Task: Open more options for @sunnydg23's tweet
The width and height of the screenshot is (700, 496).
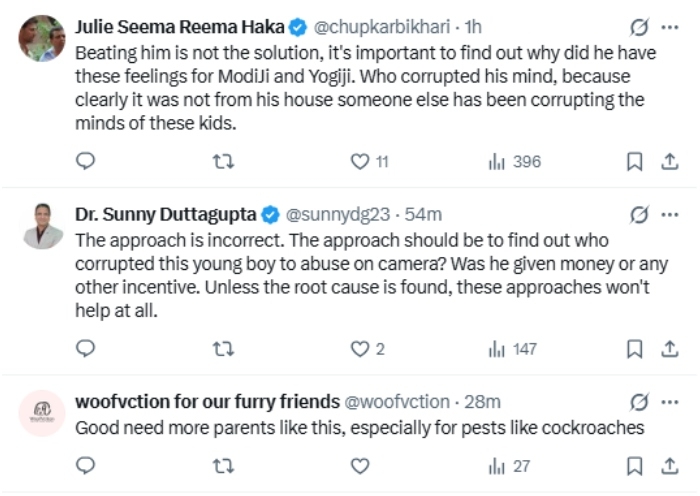Action: coord(670,215)
